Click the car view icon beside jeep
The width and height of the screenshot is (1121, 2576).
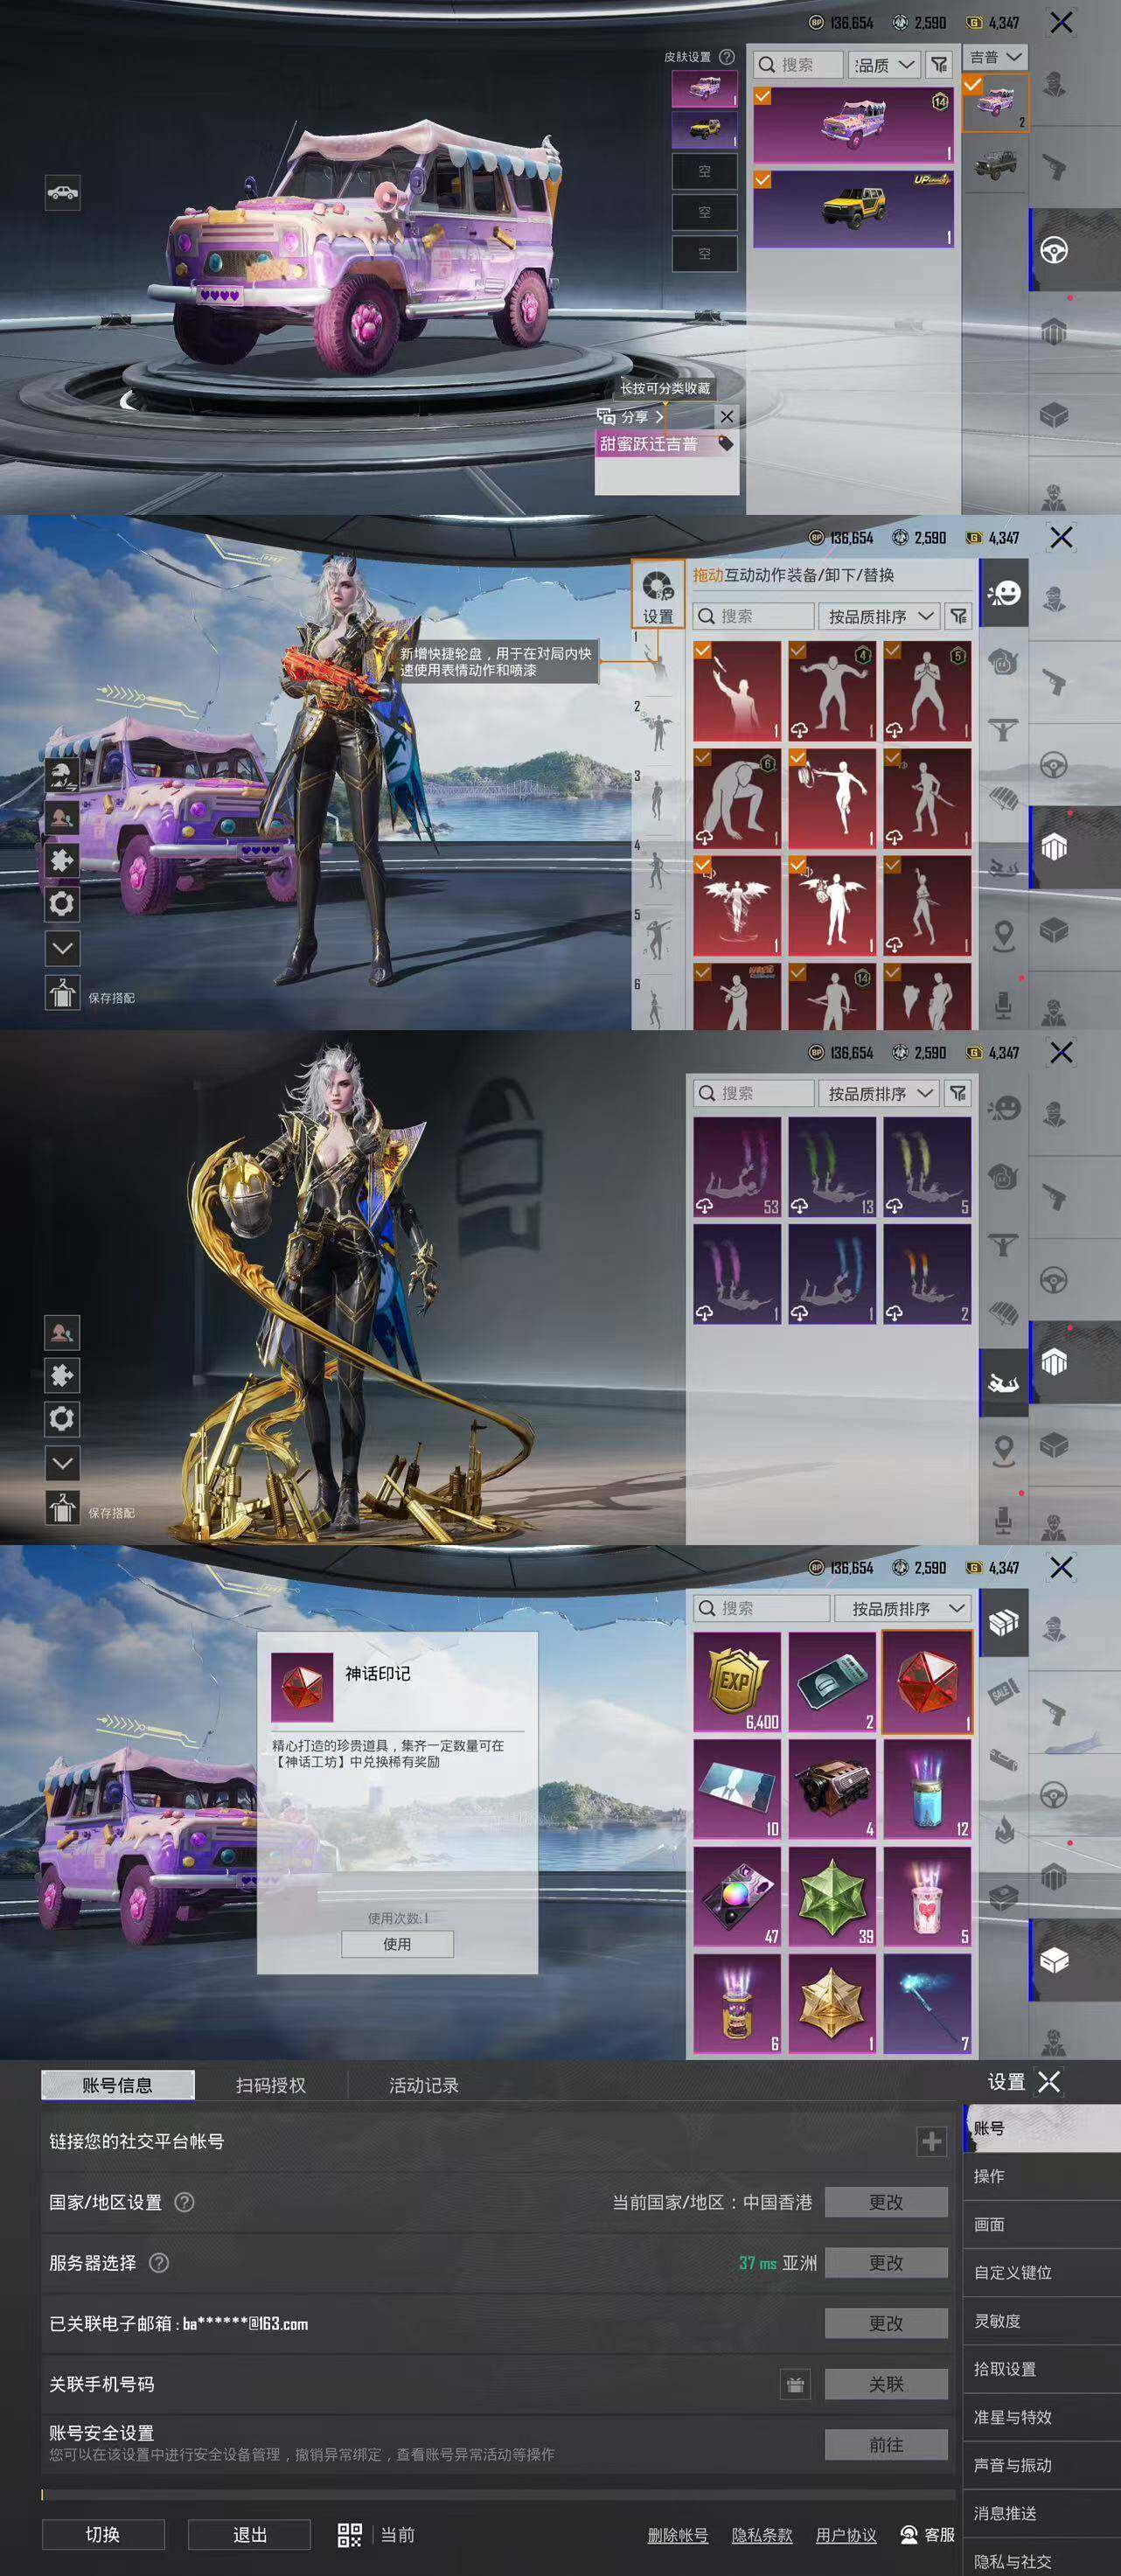(62, 192)
